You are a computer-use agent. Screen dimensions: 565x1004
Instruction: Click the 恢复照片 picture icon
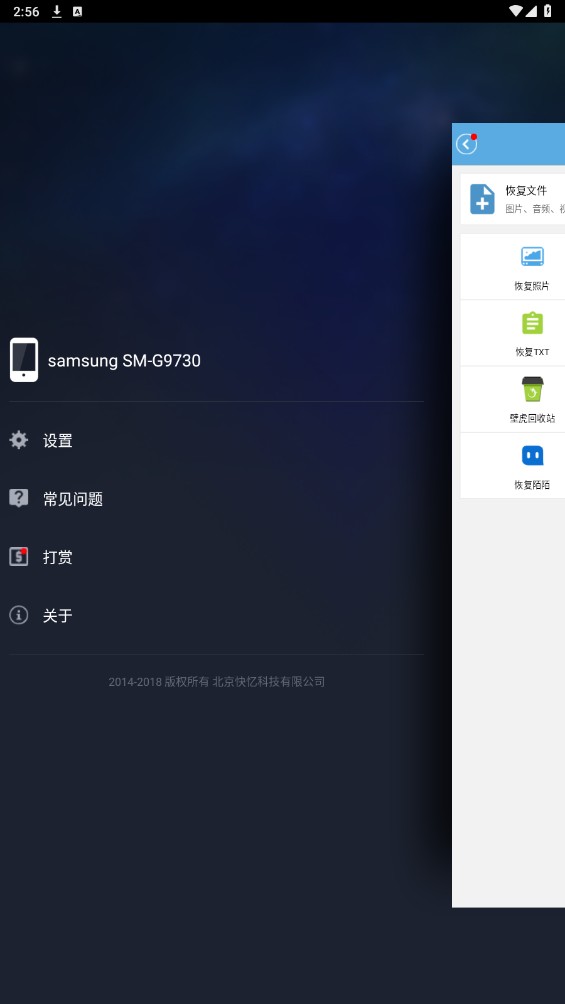click(x=532, y=256)
